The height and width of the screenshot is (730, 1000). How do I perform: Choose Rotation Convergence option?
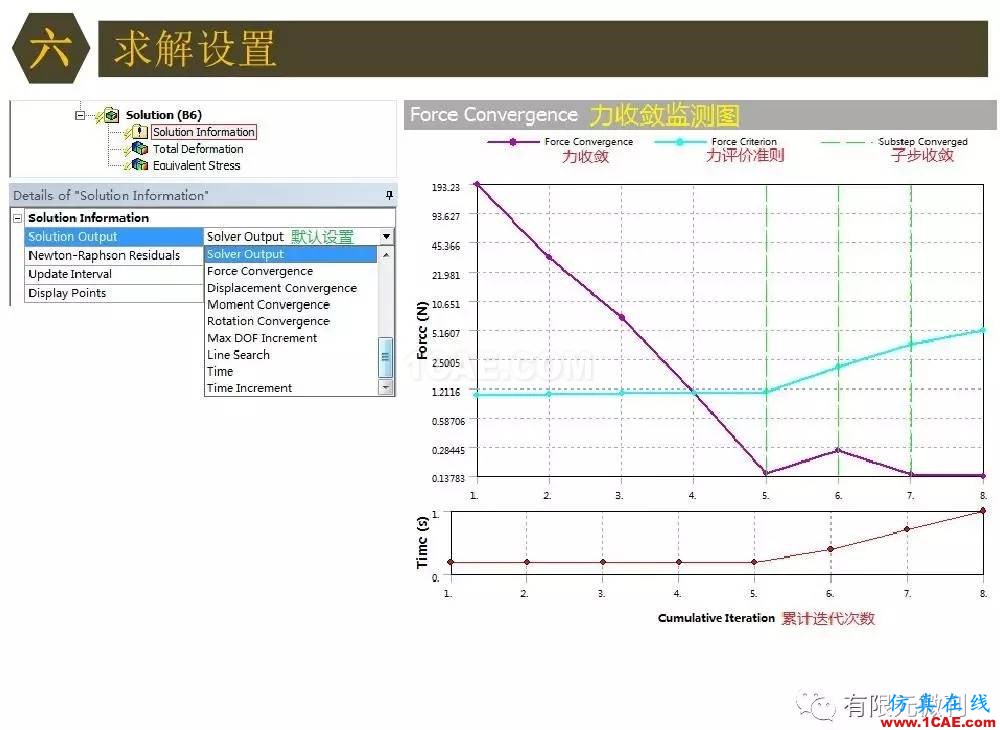pyautogui.click(x=291, y=321)
